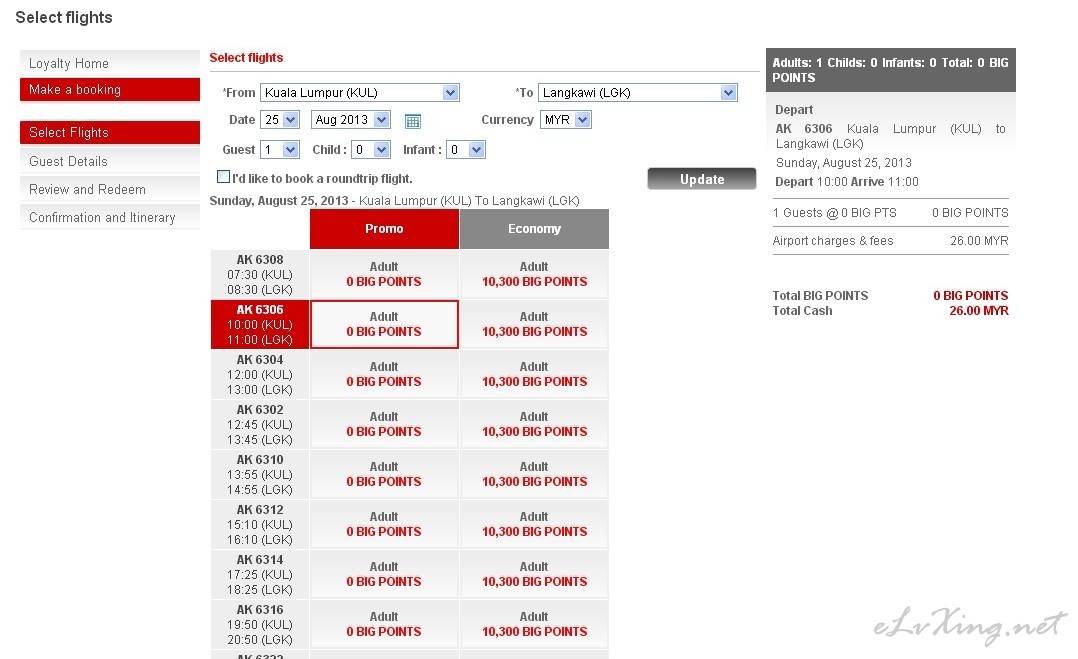Click the Total BIG POINTS summary value
The height and width of the screenshot is (659, 1078).
tap(971, 295)
